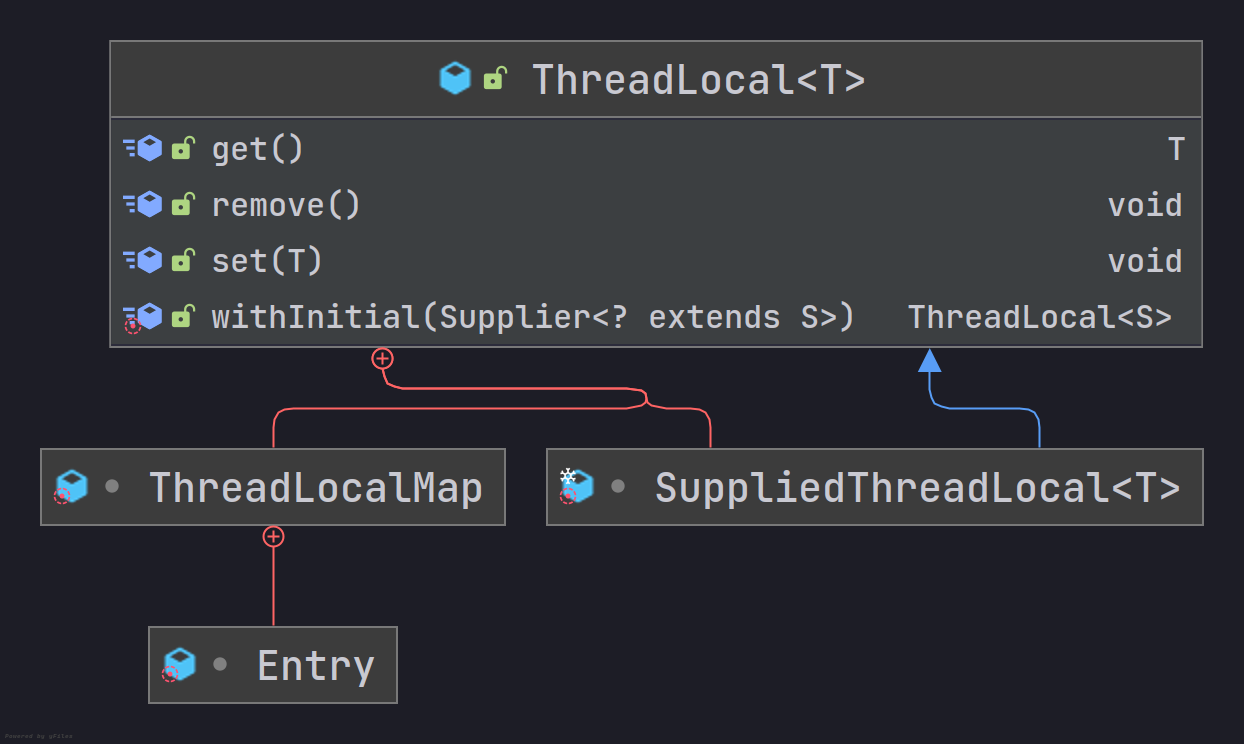Image resolution: width=1244 pixels, height=744 pixels.
Task: Click the method icon next to remove()
Action: pyautogui.click(x=143, y=205)
